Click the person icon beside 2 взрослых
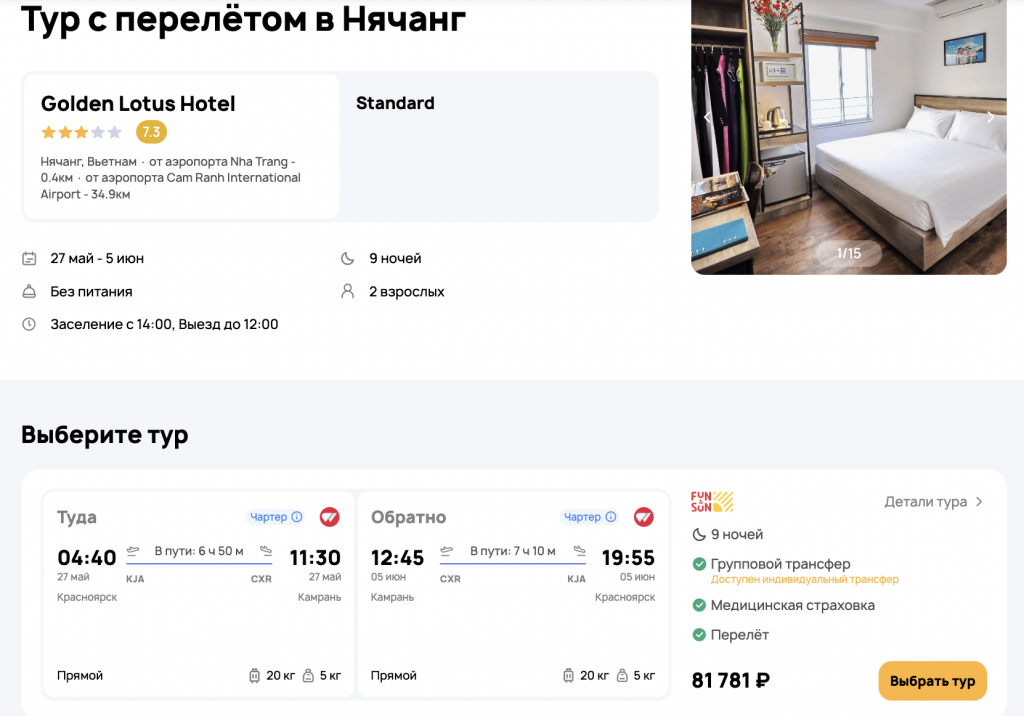The width and height of the screenshot is (1024, 716). 347,291
